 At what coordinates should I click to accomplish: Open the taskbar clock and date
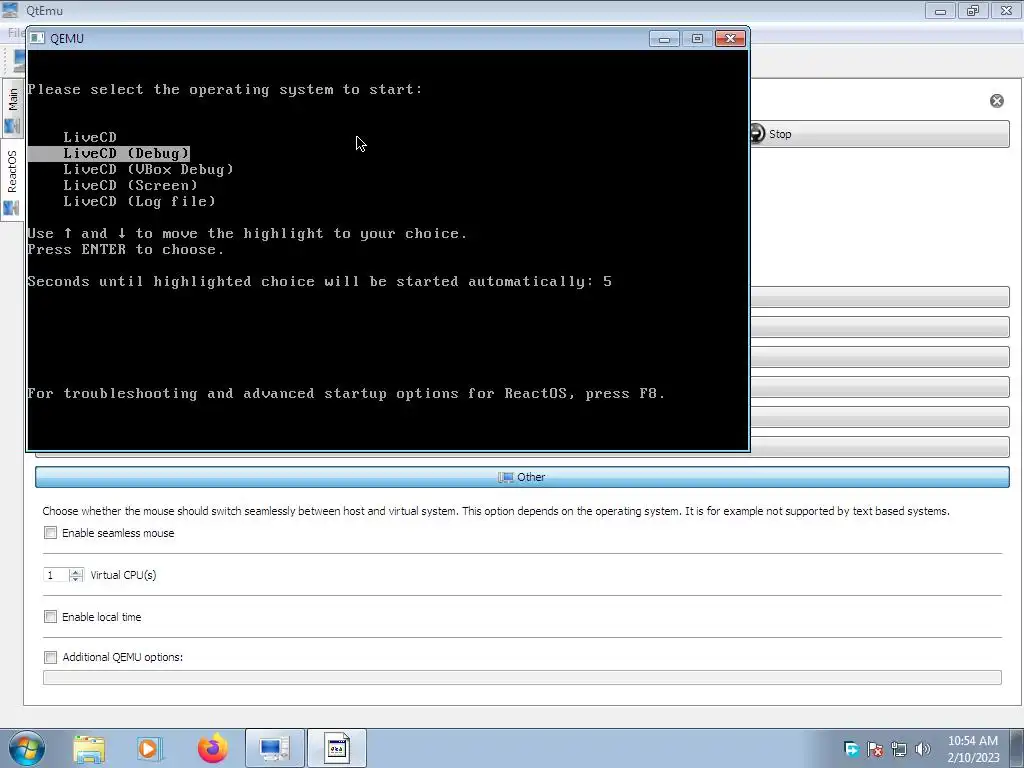click(973, 748)
